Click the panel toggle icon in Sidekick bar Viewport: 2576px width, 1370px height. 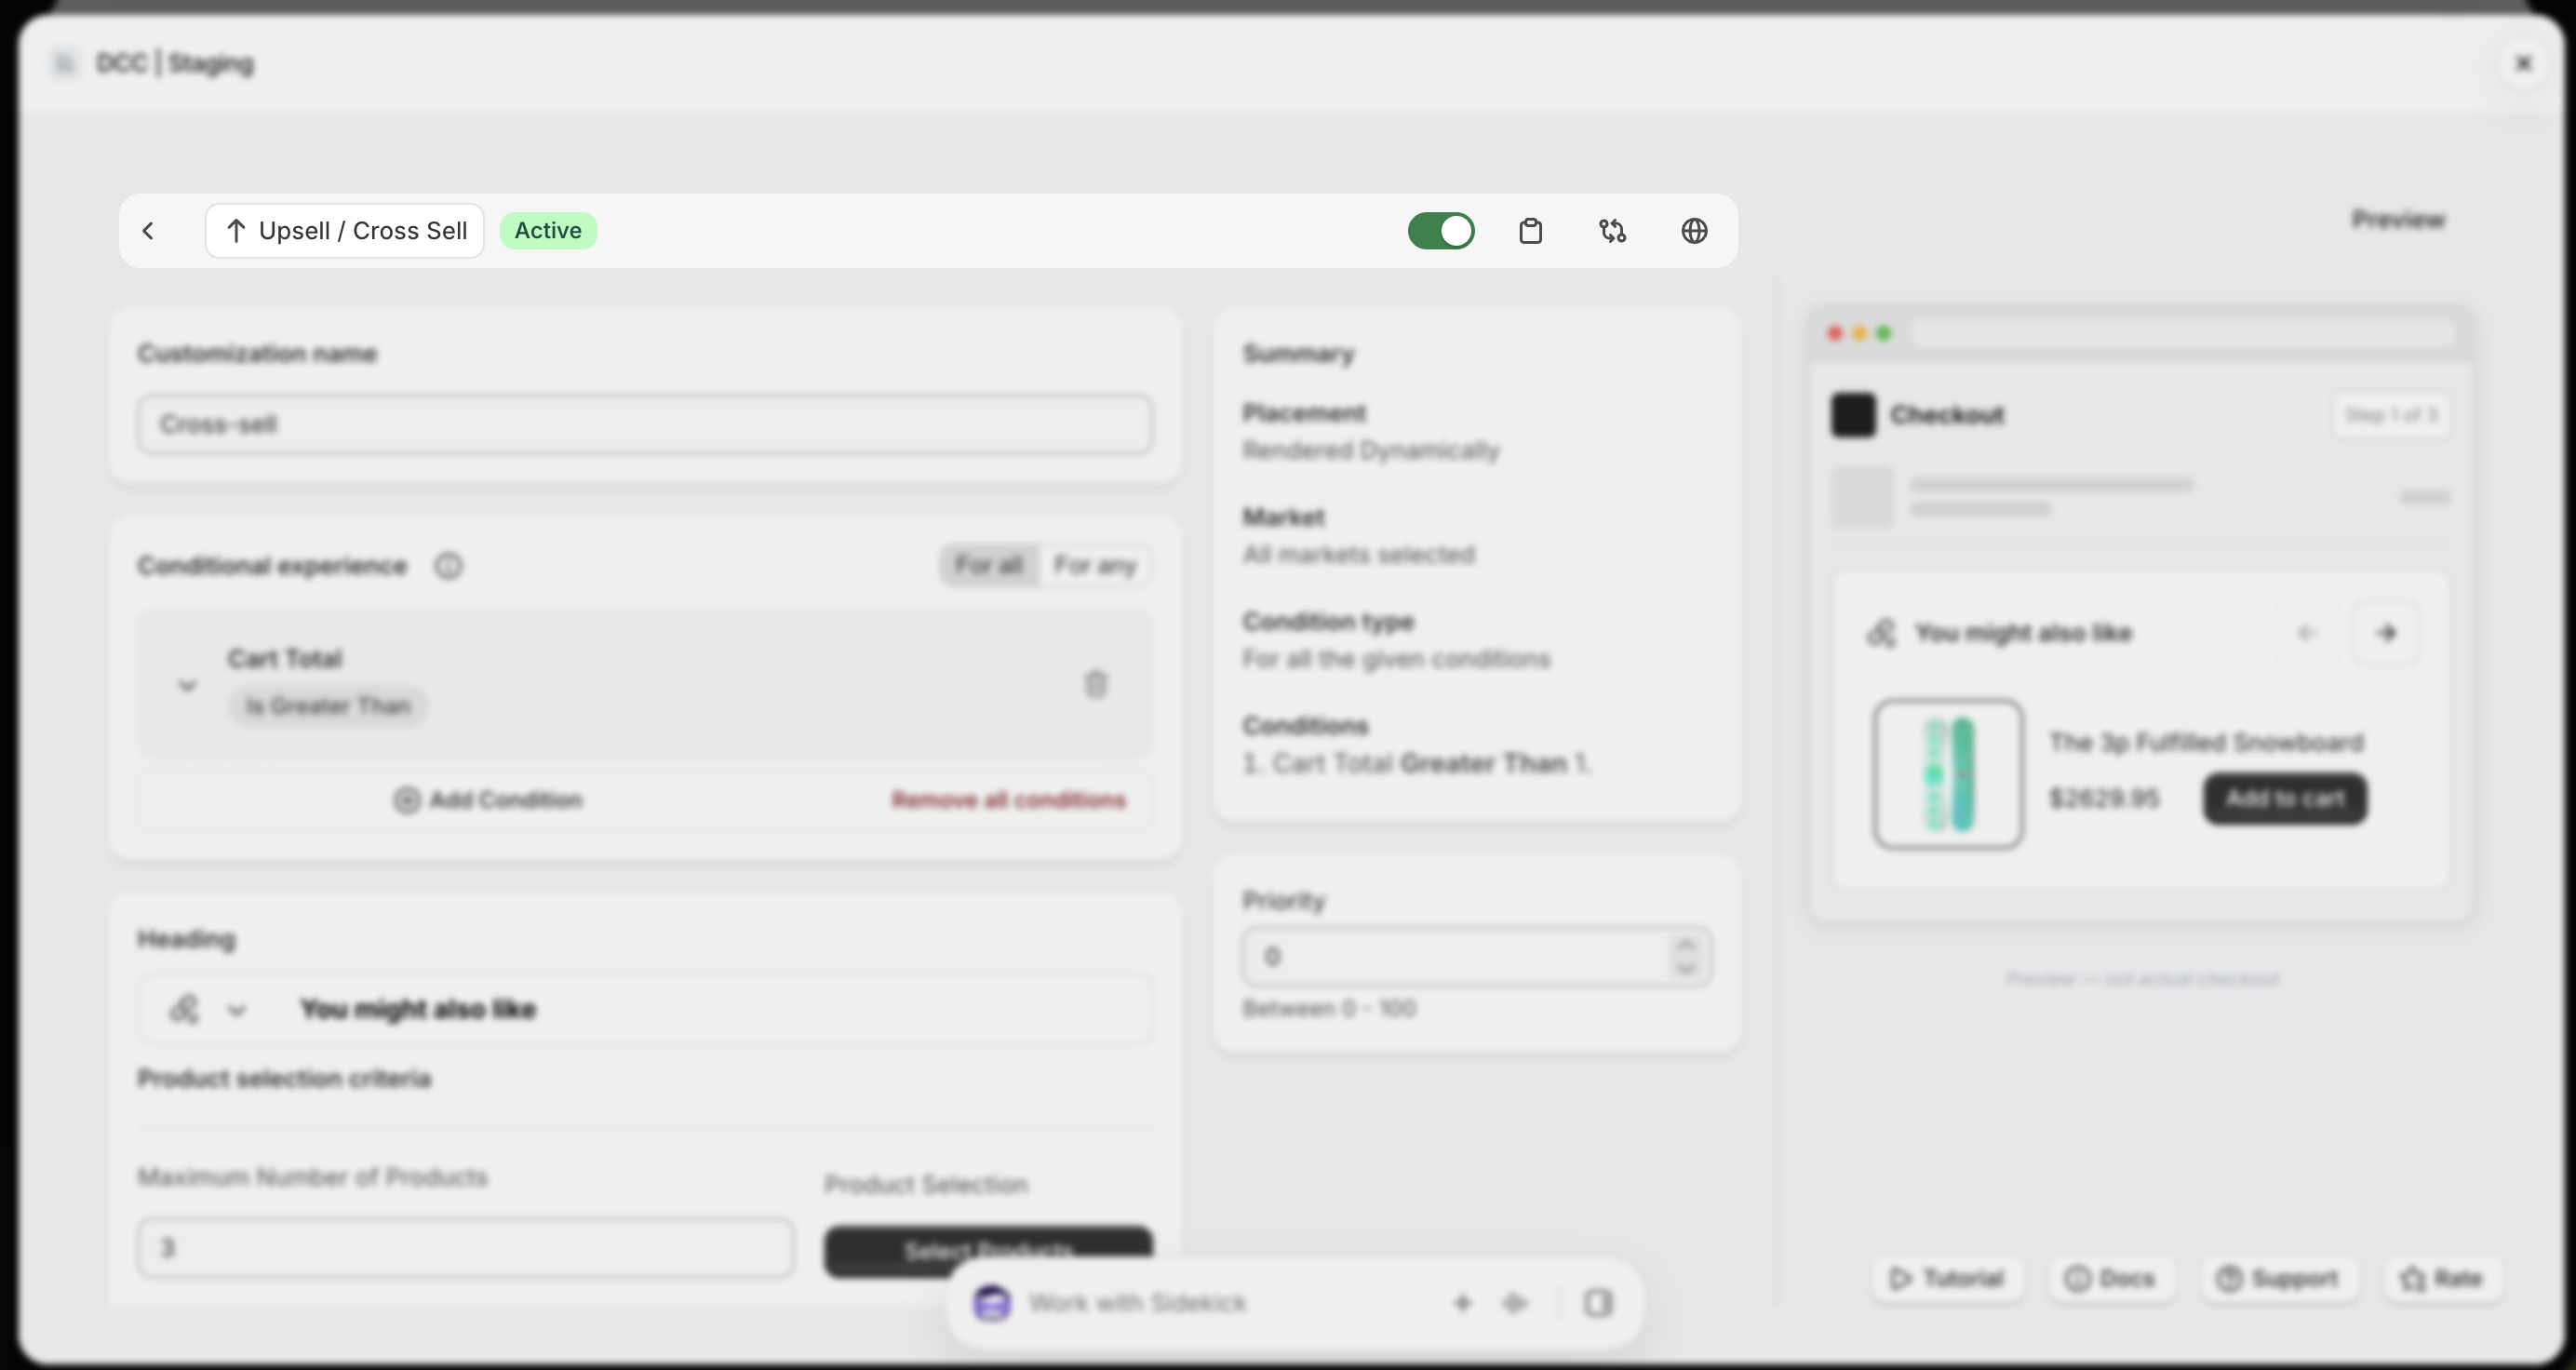pyautogui.click(x=1598, y=1303)
